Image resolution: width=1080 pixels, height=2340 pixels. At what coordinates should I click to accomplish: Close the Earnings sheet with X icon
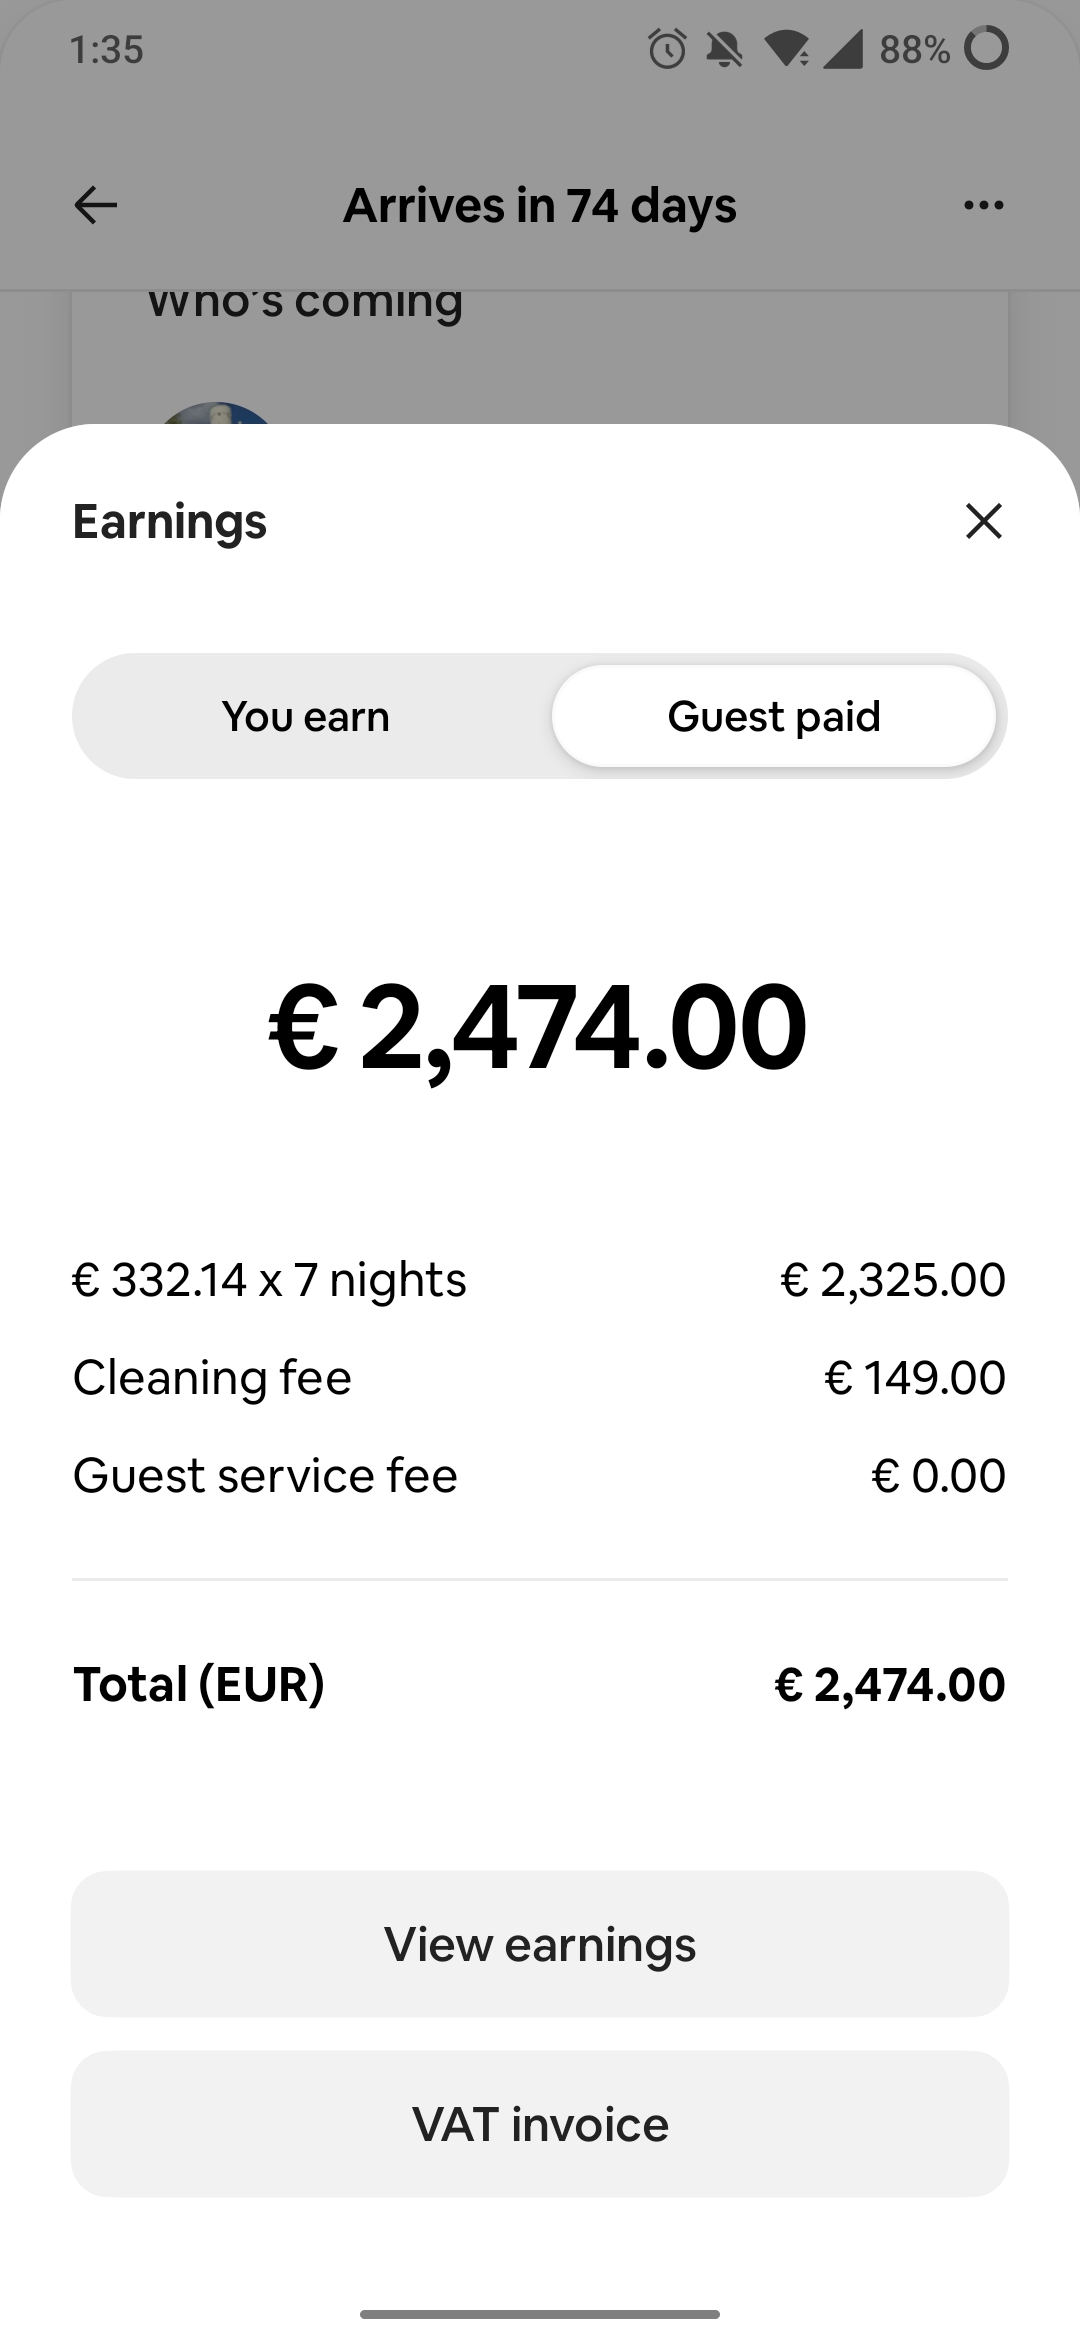[x=984, y=521]
